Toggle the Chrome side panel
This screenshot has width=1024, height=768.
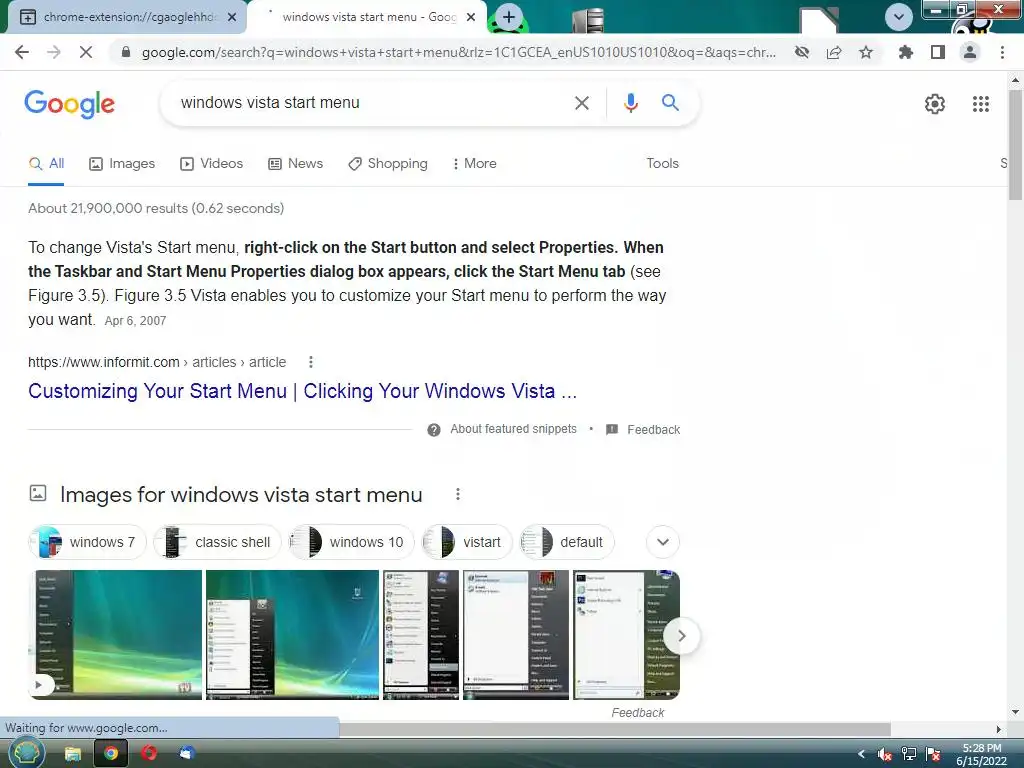click(938, 52)
